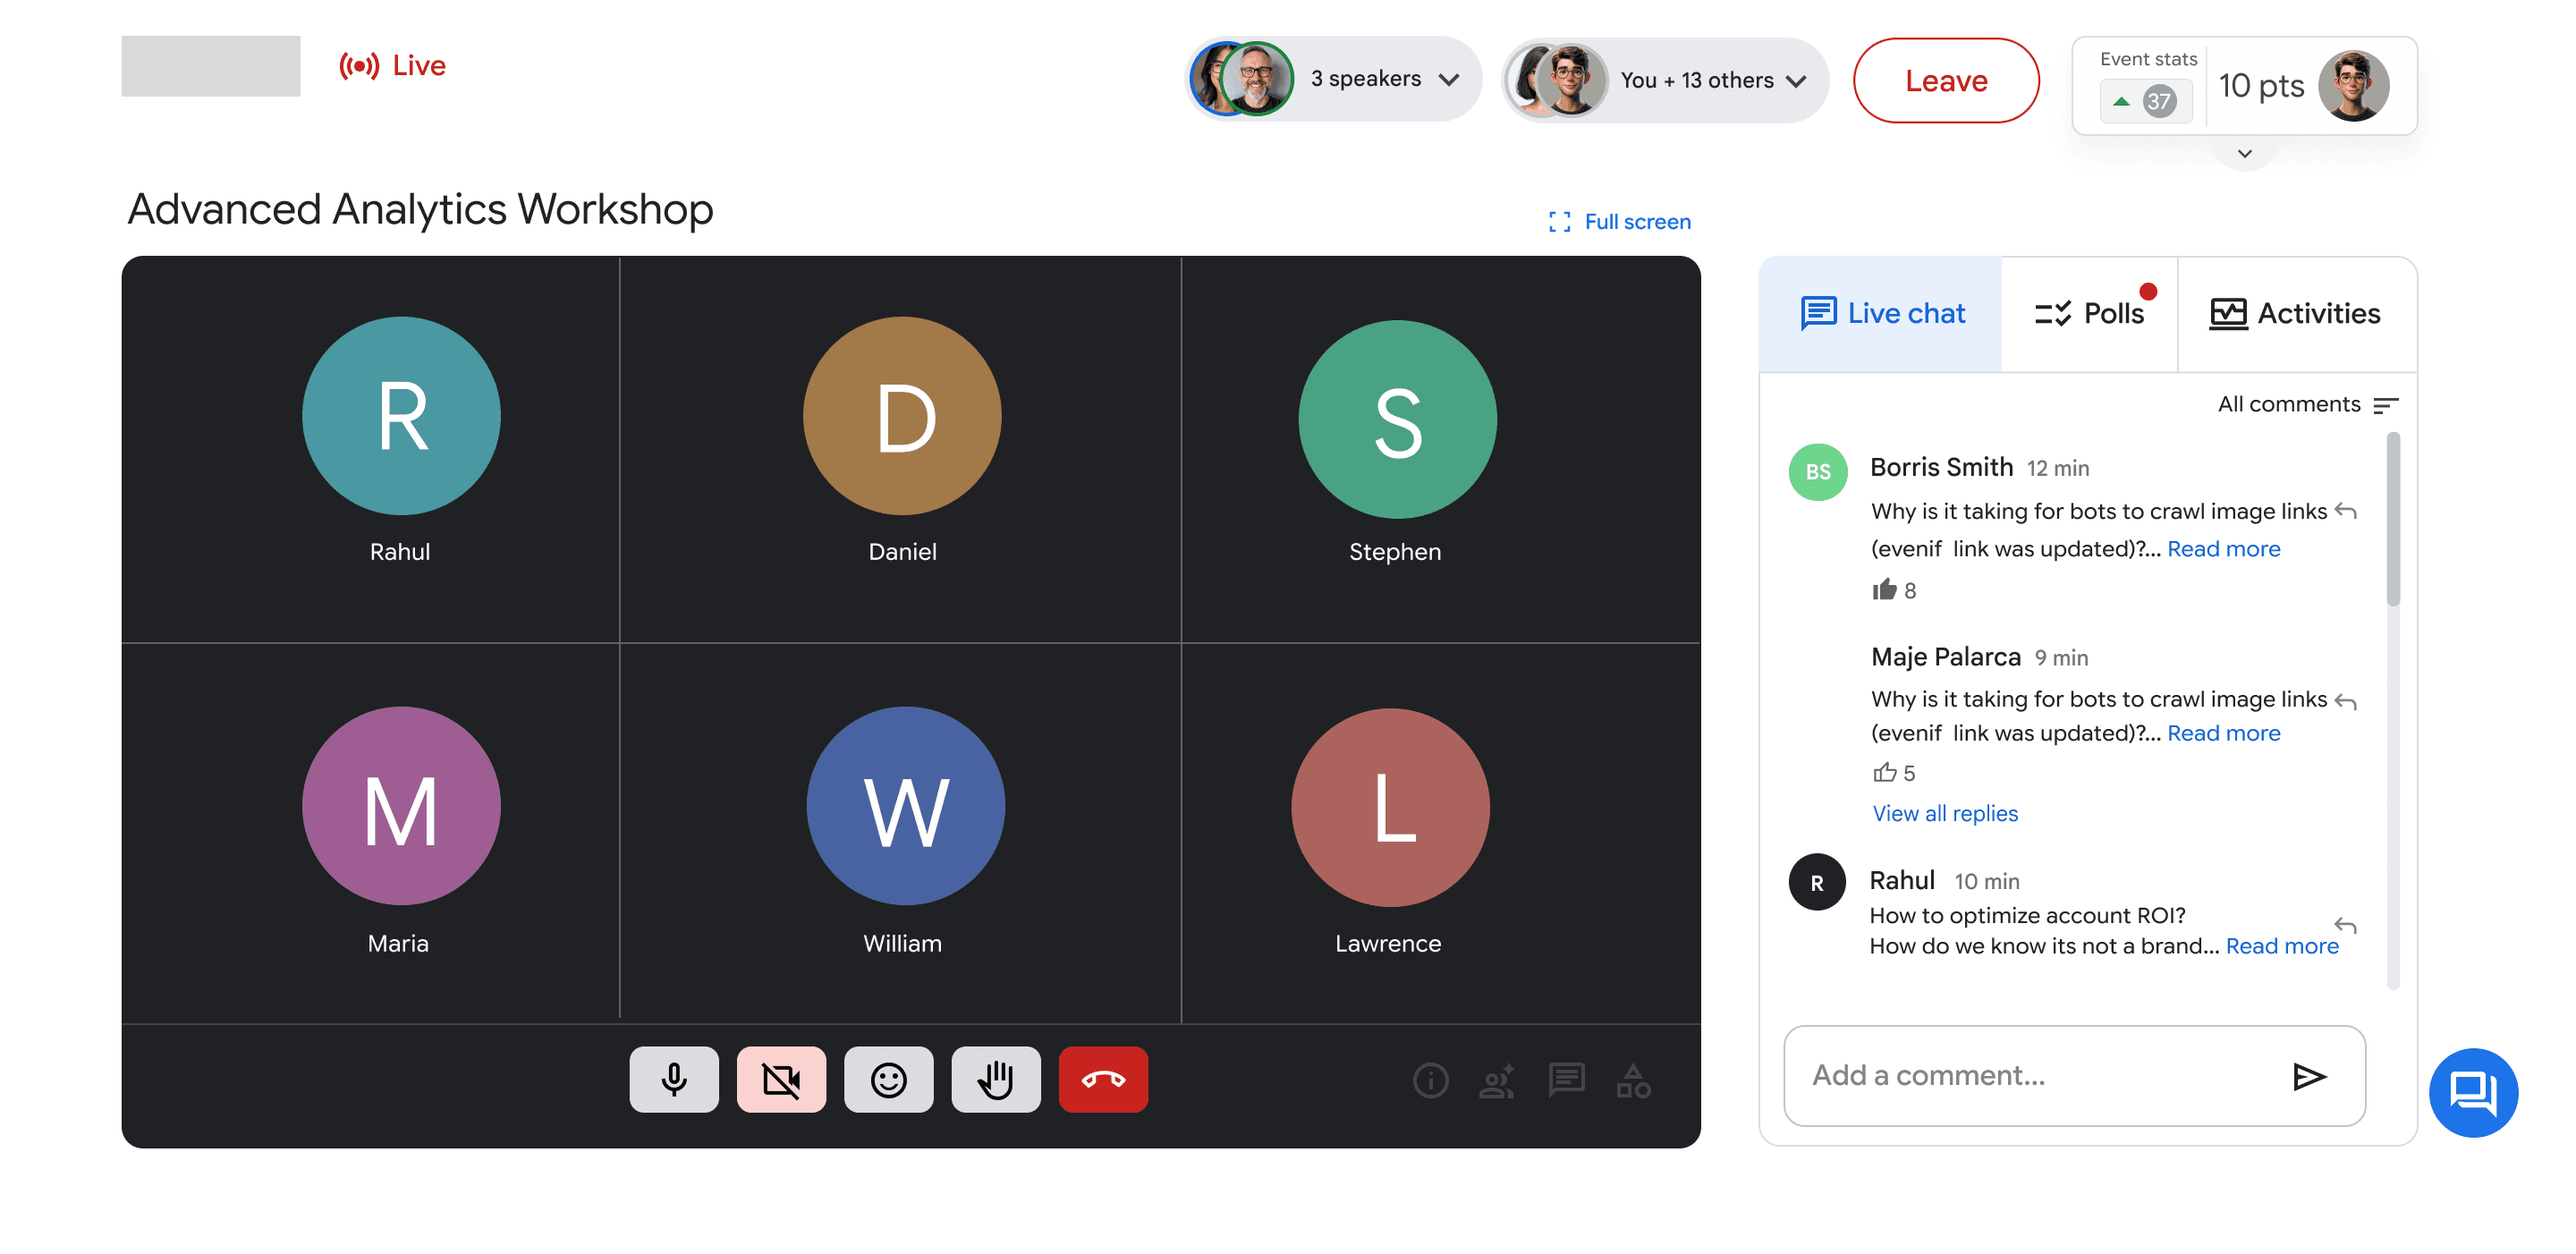Open the emoji reactions button

[888, 1079]
